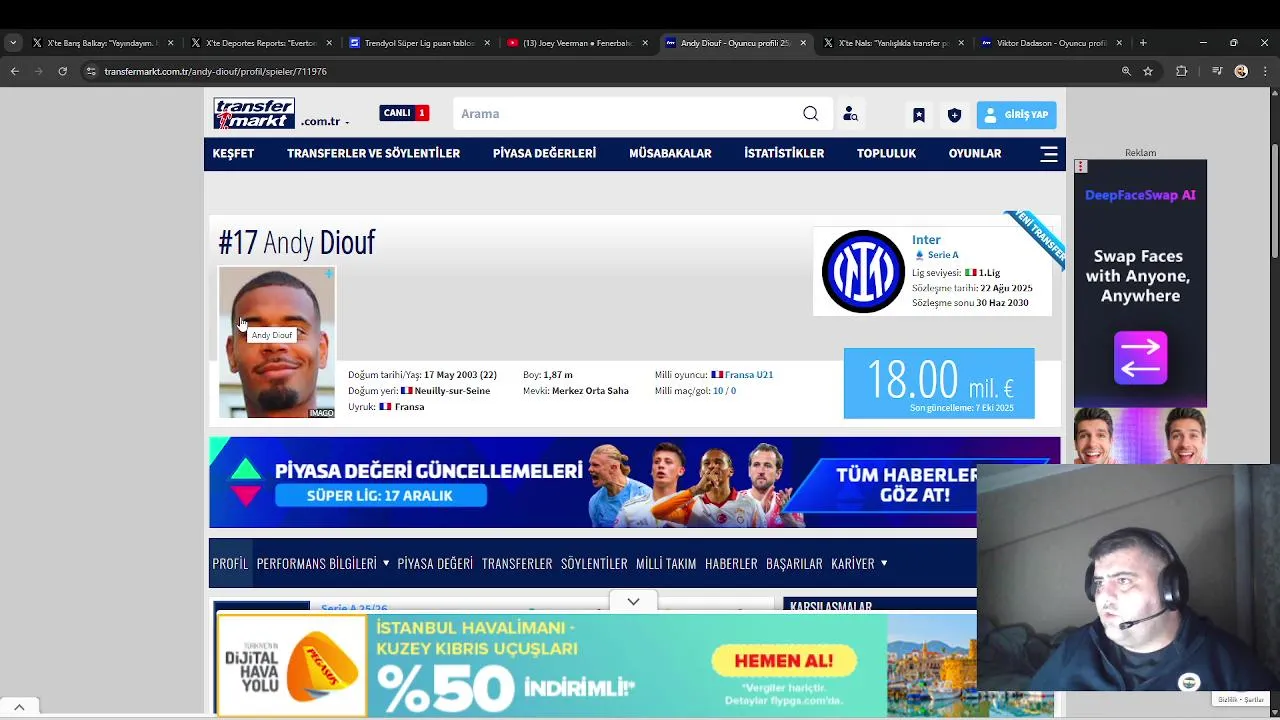The width and height of the screenshot is (1280, 720).
Task: Select the SÖYLENTİLER tab
Action: coord(594,563)
